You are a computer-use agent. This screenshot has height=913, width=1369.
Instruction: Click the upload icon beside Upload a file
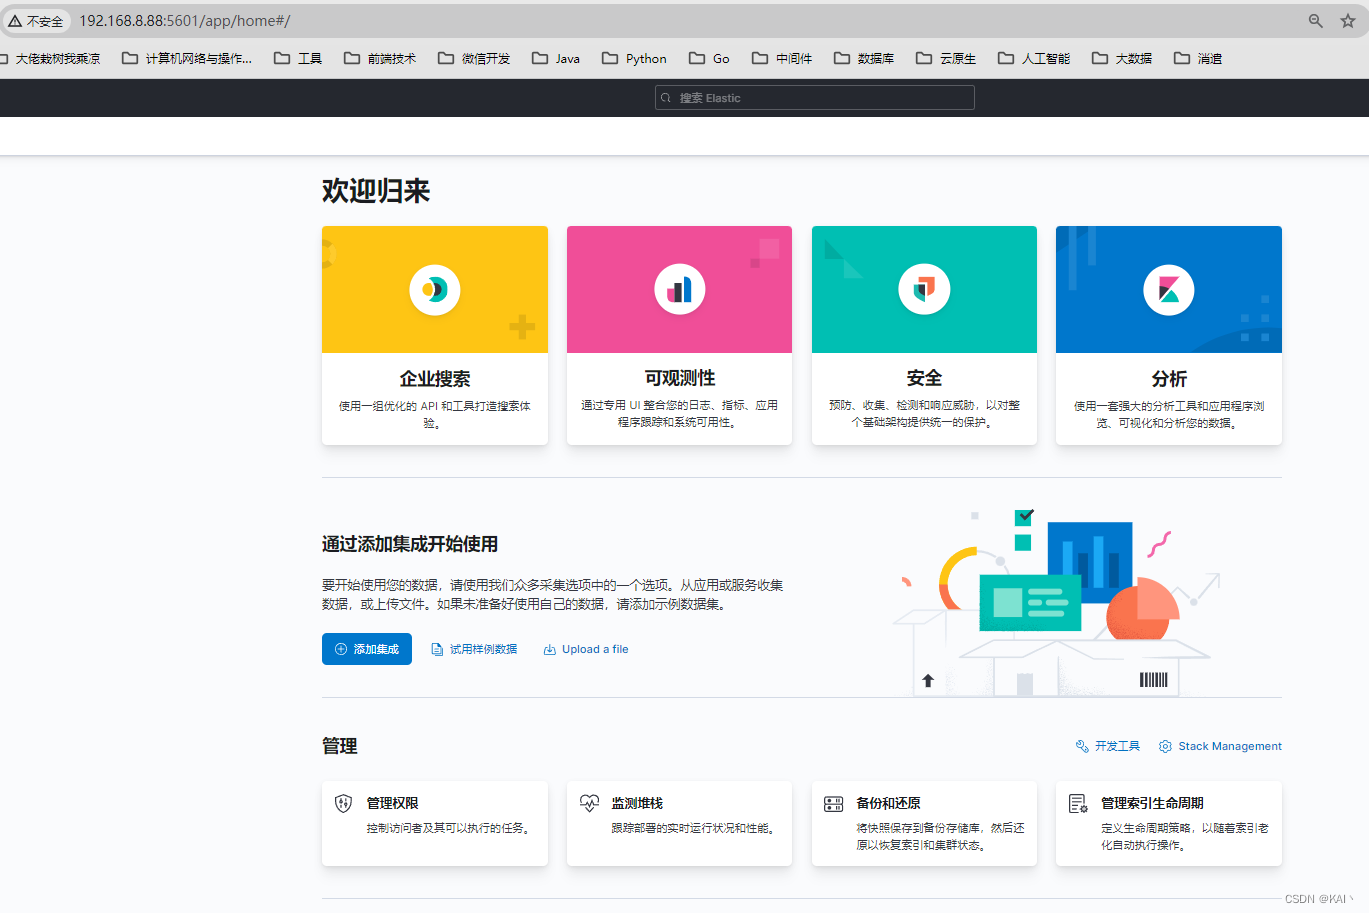pyautogui.click(x=549, y=650)
